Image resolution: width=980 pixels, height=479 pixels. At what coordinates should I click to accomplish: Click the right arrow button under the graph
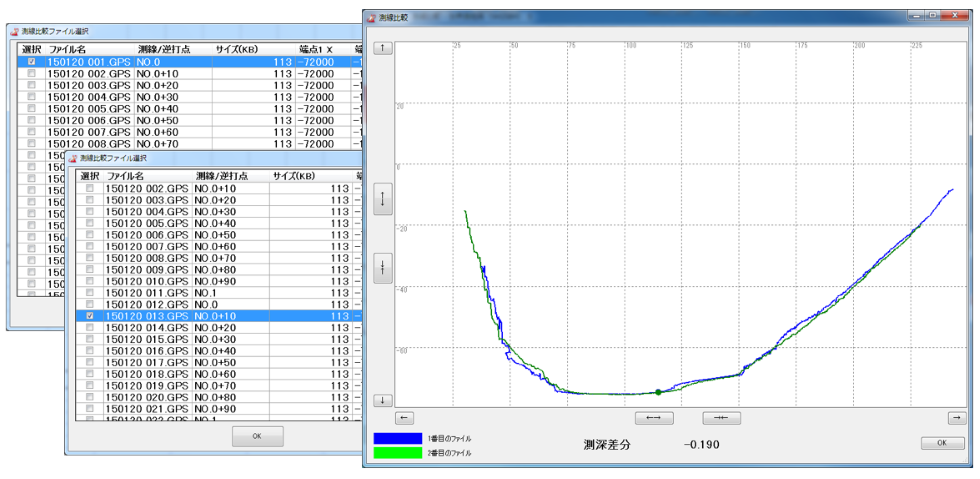(x=957, y=418)
